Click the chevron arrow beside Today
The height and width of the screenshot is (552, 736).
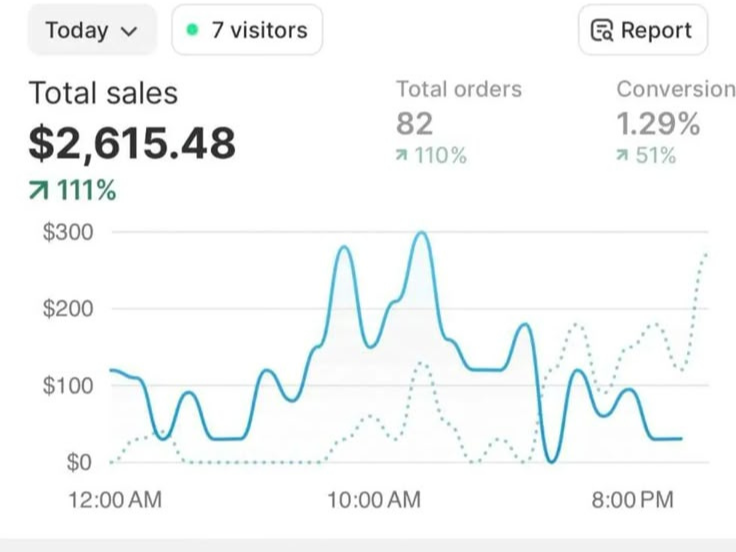(128, 31)
